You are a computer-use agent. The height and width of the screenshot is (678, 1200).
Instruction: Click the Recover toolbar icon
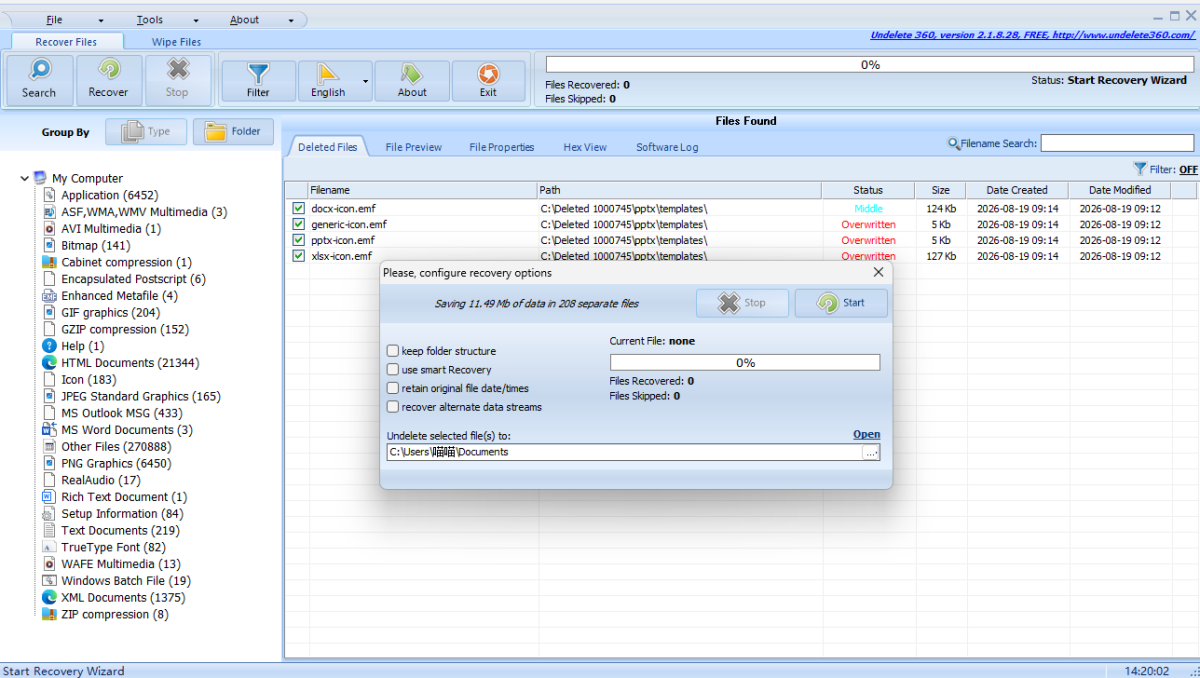point(108,71)
